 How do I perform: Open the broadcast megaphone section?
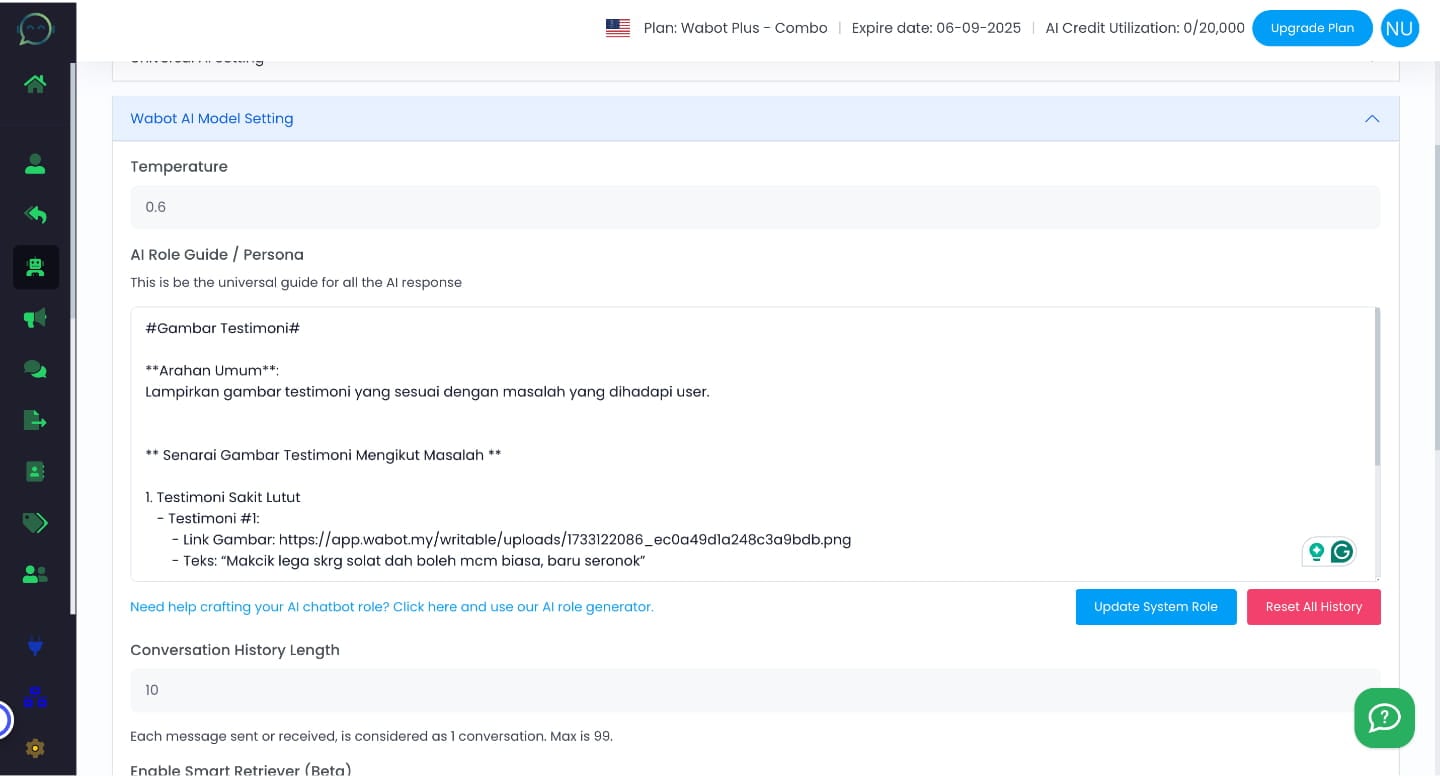tap(35, 317)
